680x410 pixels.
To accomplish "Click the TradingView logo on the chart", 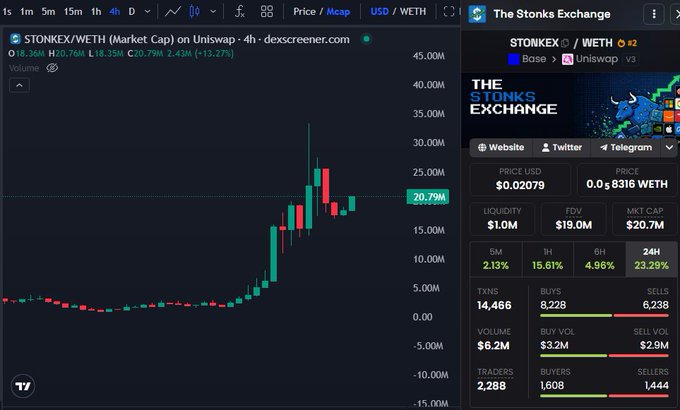I will click(23, 386).
